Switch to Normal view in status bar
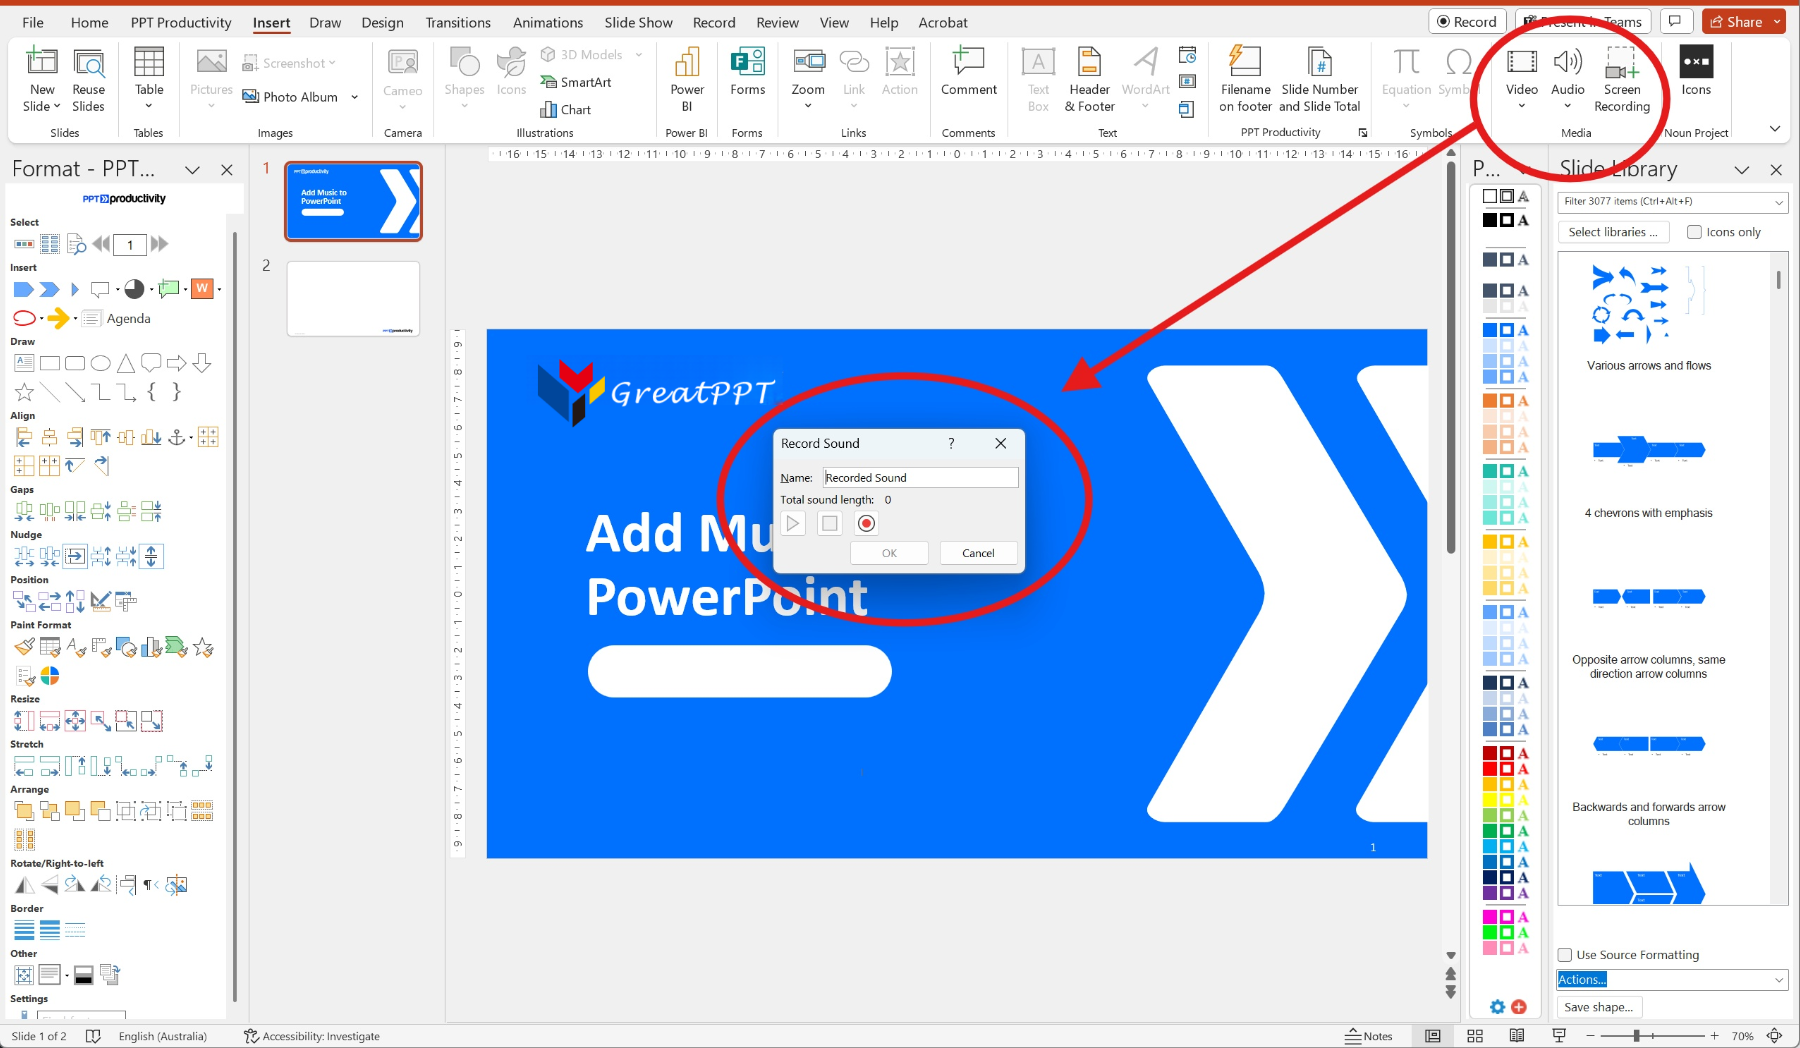1800x1048 pixels. 1432,1036
